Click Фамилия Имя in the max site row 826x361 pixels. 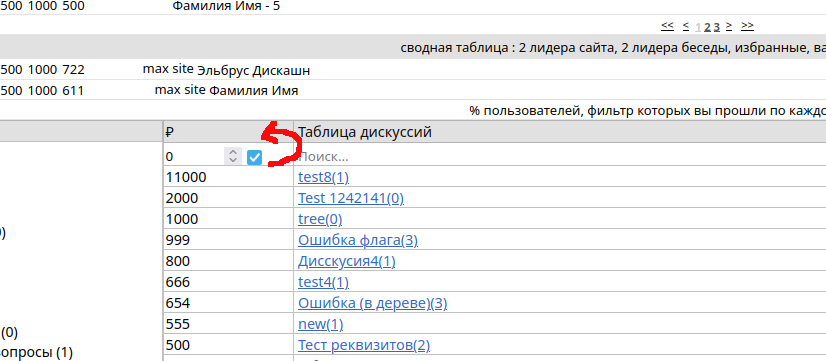254,91
